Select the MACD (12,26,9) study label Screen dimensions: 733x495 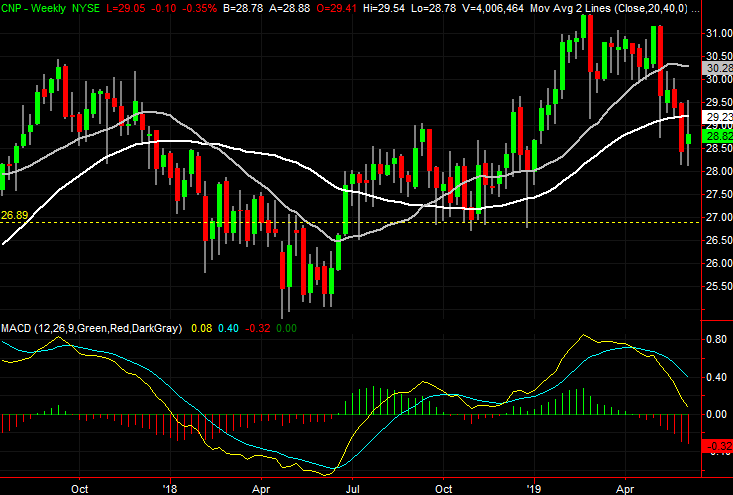tap(95, 327)
